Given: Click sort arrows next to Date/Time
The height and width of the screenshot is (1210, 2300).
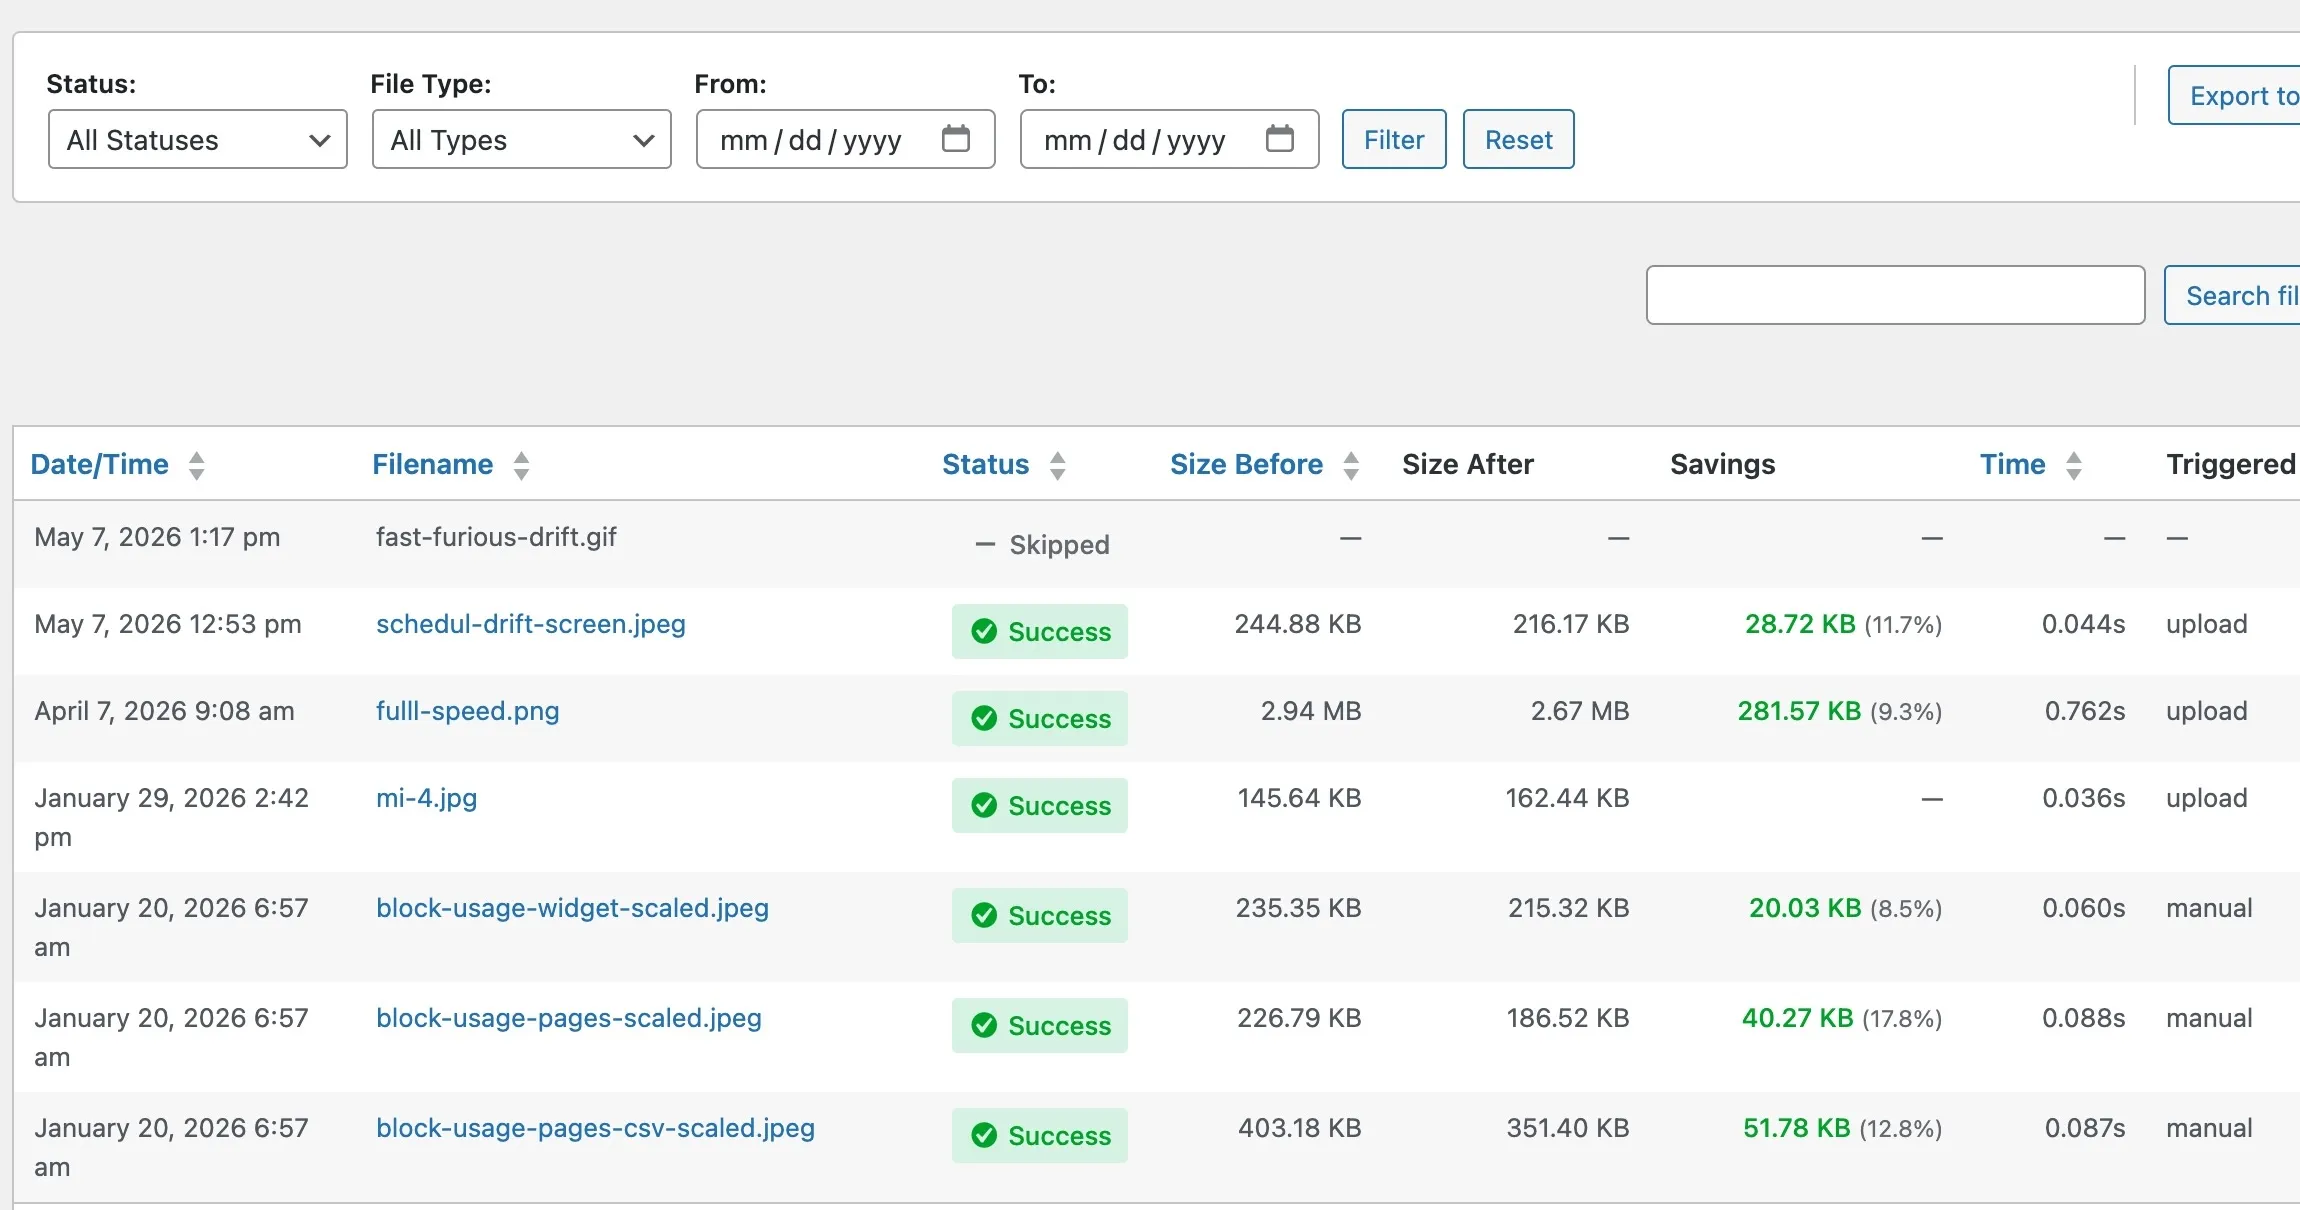Looking at the screenshot, I should 197,465.
